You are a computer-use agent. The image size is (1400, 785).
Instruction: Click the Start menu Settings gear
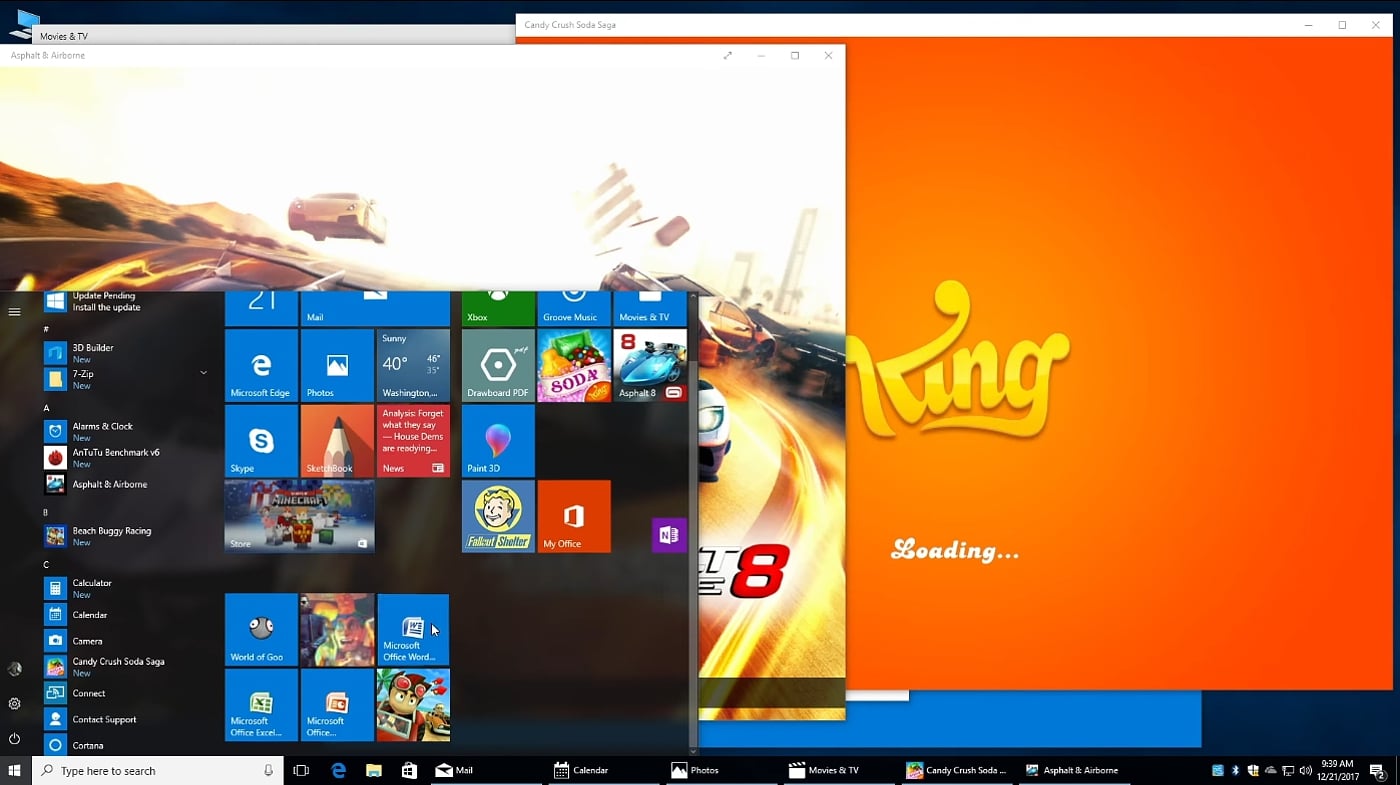coord(14,704)
